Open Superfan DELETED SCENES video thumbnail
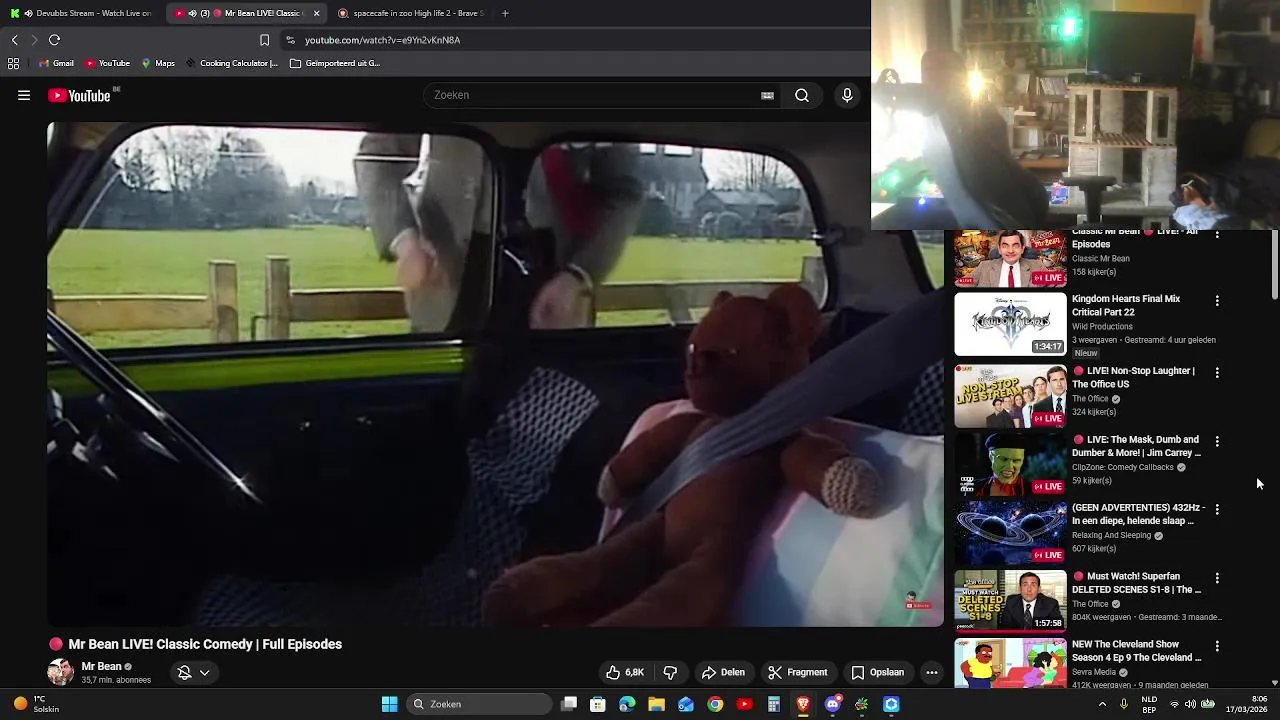This screenshot has height=720, width=1280. (x=1010, y=601)
